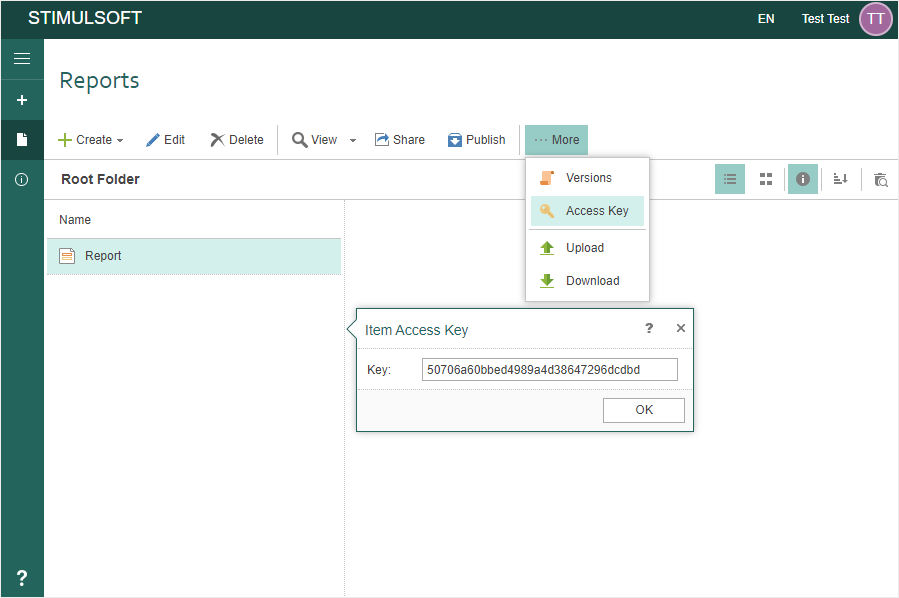The image size is (899, 598).
Task: Select the Reports document icon in the sidebar
Action: 22,139
